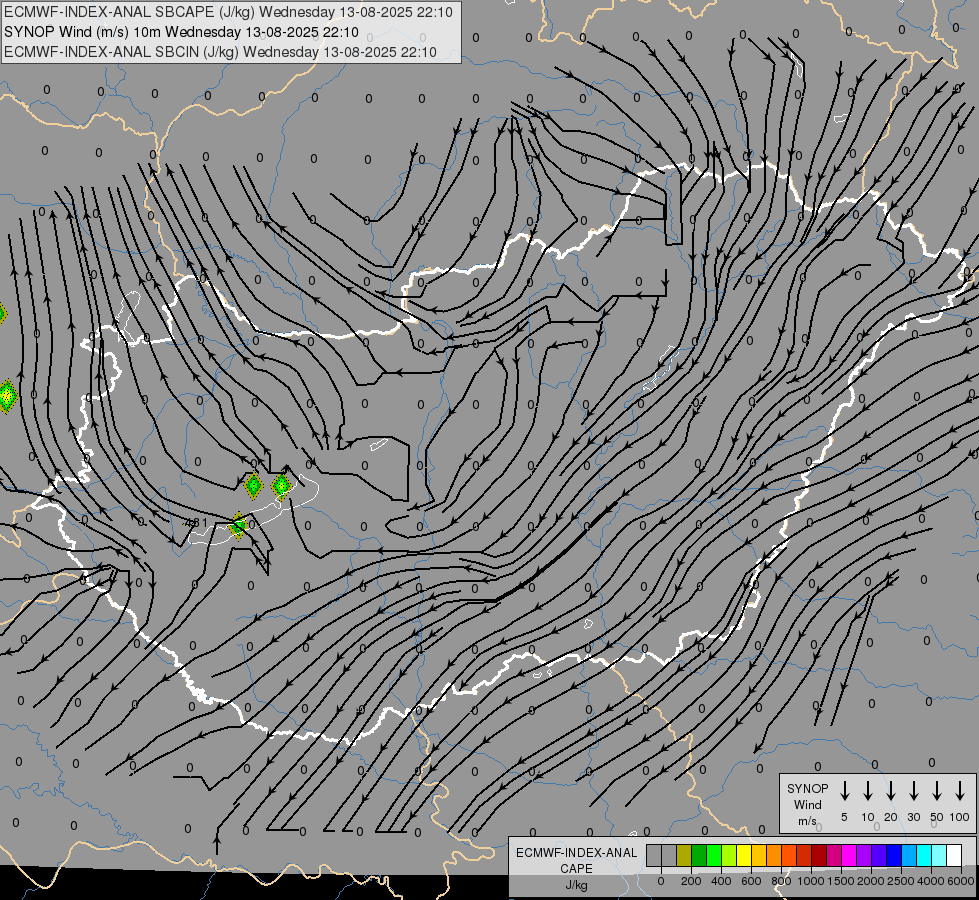The height and width of the screenshot is (900, 979).
Task: Pick the olive swatch in CAPE legend
Action: pos(684,855)
